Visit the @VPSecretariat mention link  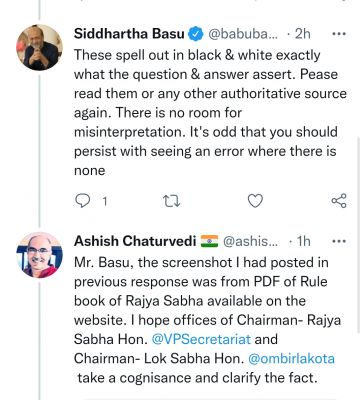click(201, 339)
